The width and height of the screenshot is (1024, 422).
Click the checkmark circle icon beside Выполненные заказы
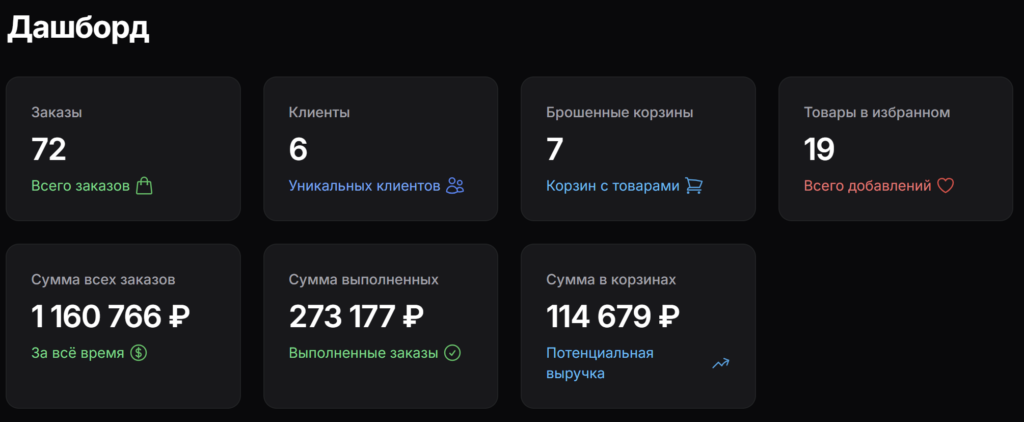click(x=452, y=352)
